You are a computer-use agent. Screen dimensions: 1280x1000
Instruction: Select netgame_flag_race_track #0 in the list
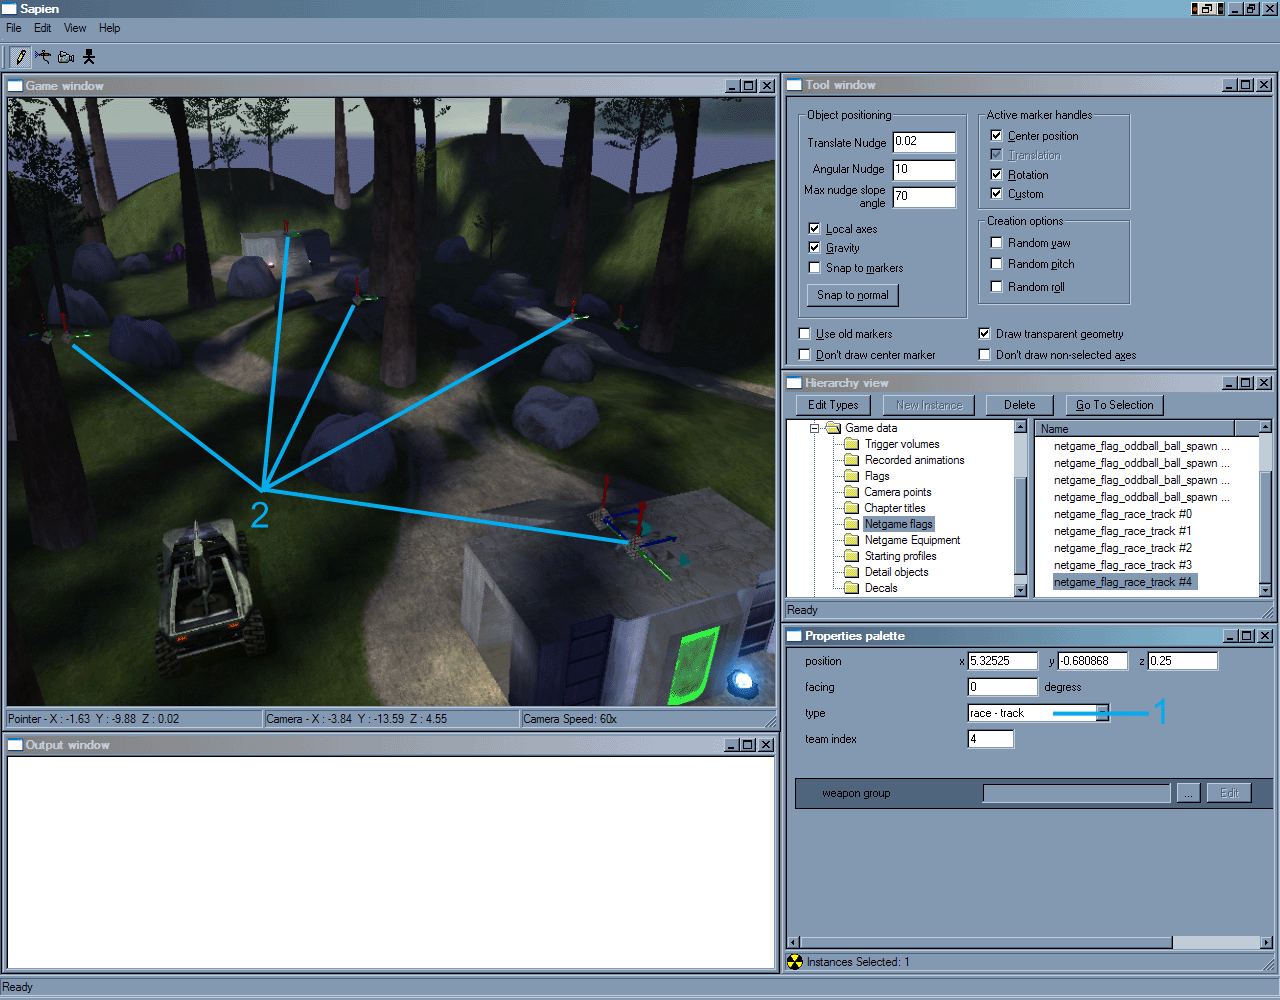point(1122,514)
